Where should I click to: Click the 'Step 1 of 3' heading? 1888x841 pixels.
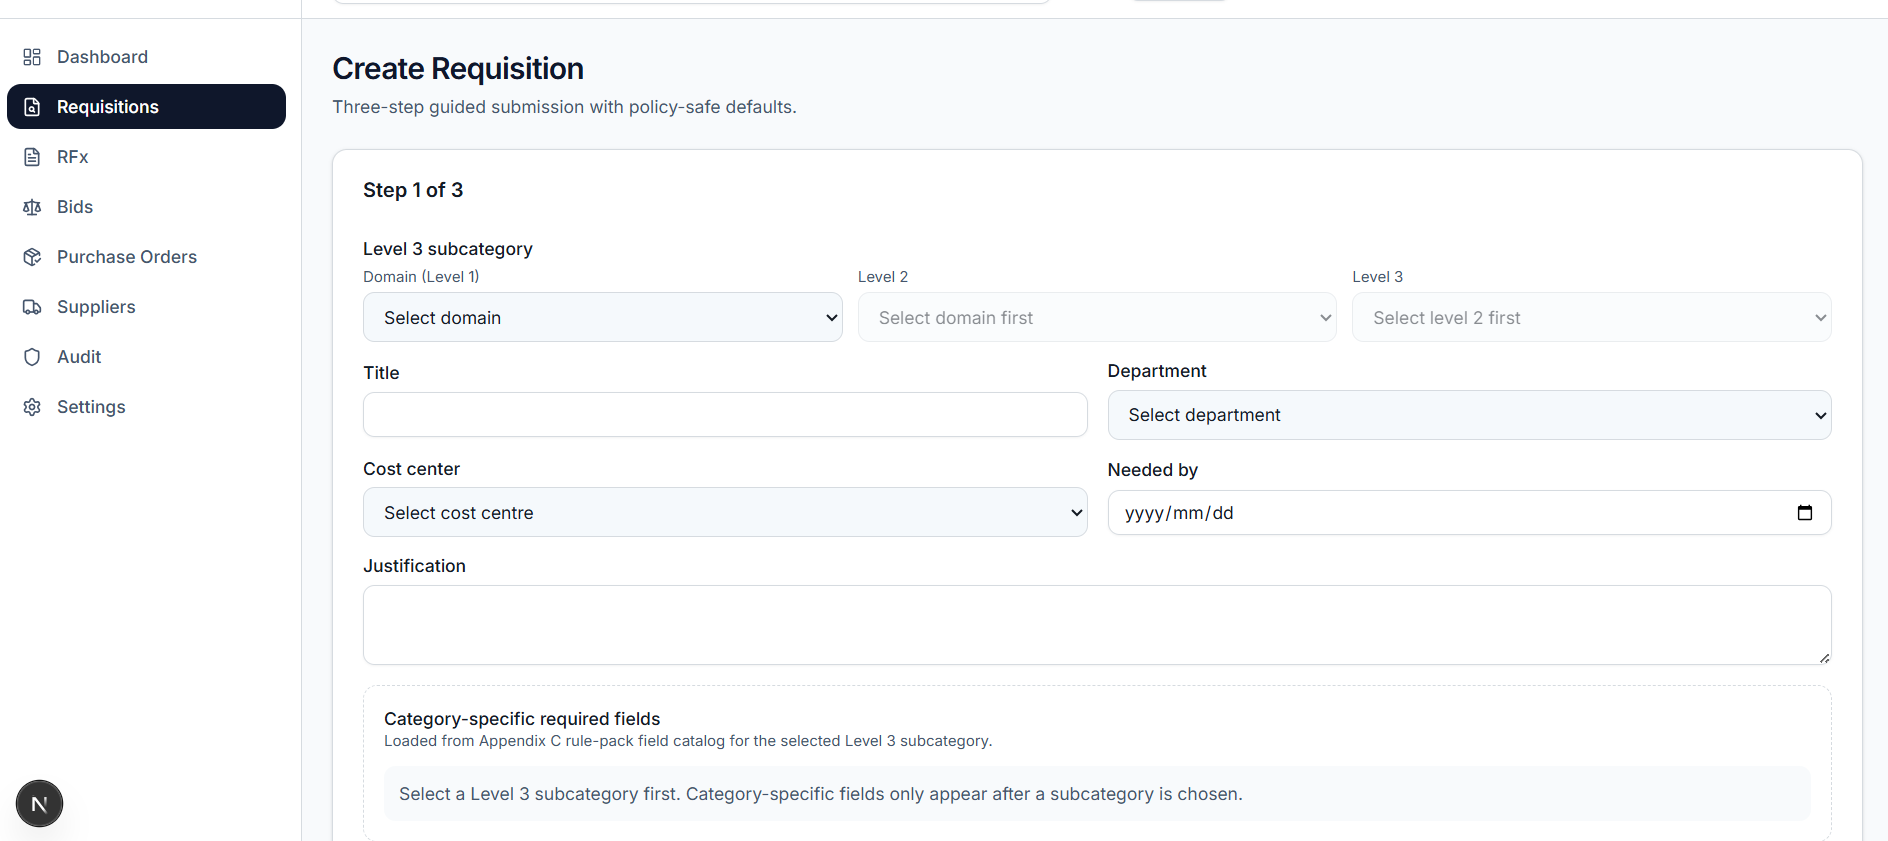413,190
